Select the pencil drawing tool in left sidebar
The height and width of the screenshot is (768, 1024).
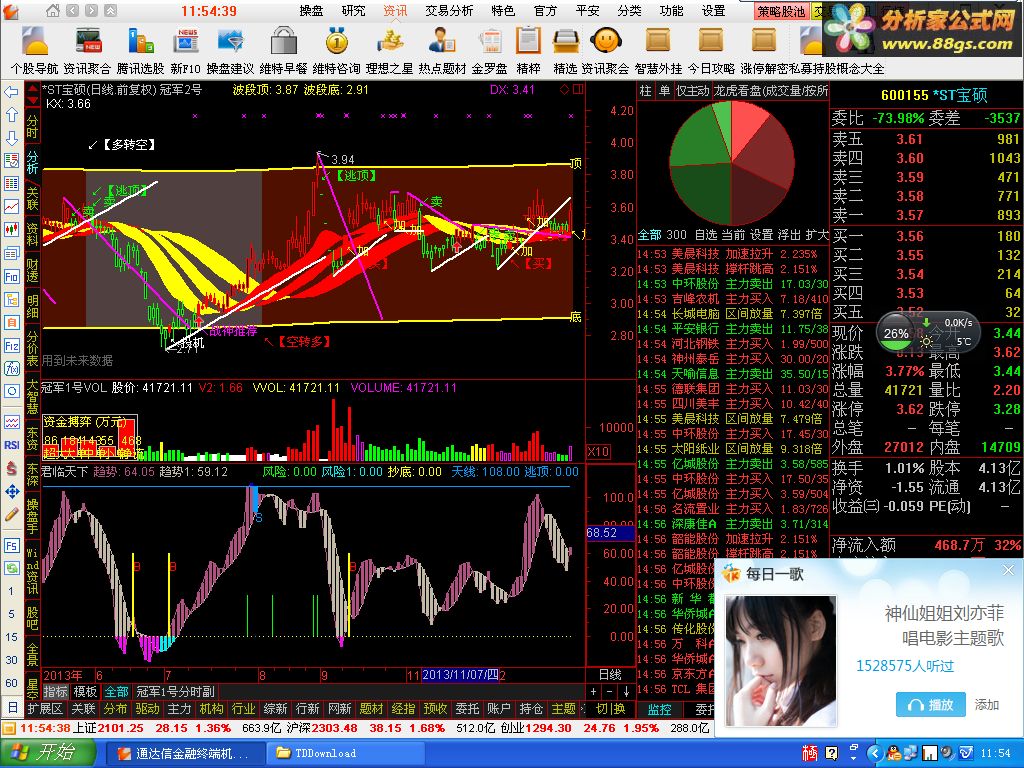tap(11, 514)
